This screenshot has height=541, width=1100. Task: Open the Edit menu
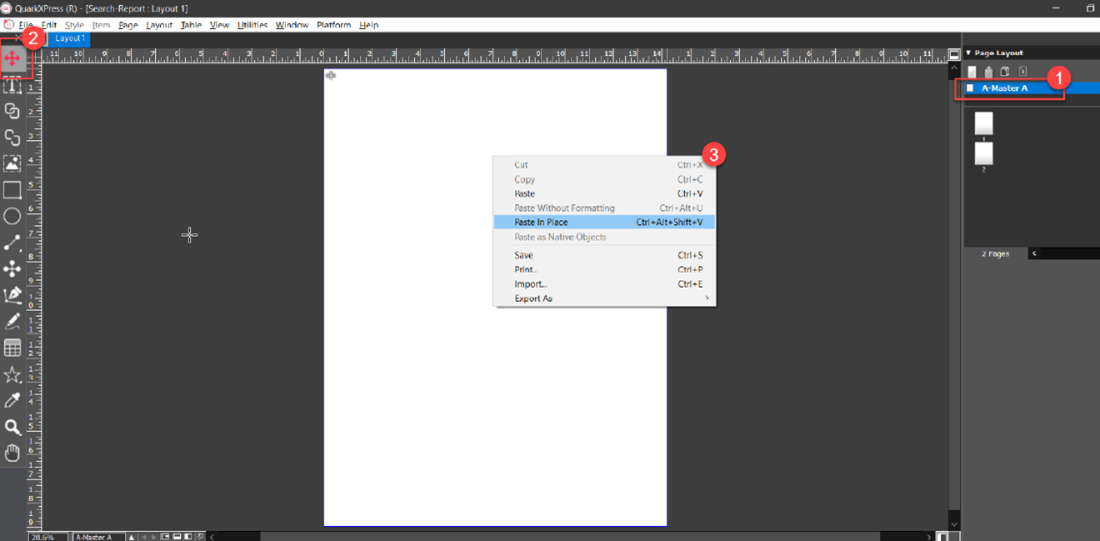click(48, 25)
